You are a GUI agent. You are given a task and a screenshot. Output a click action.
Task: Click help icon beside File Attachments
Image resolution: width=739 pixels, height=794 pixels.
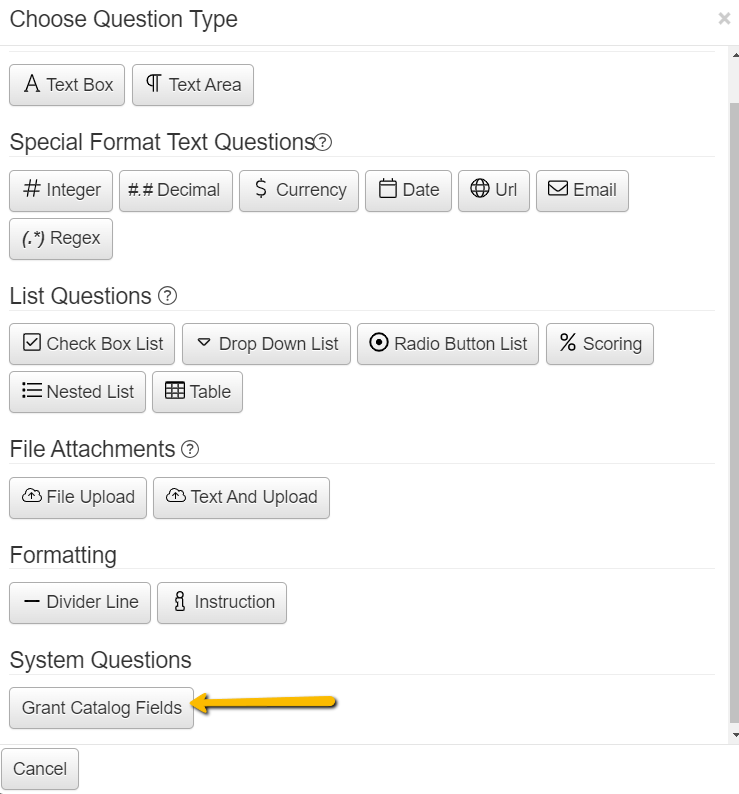click(190, 450)
